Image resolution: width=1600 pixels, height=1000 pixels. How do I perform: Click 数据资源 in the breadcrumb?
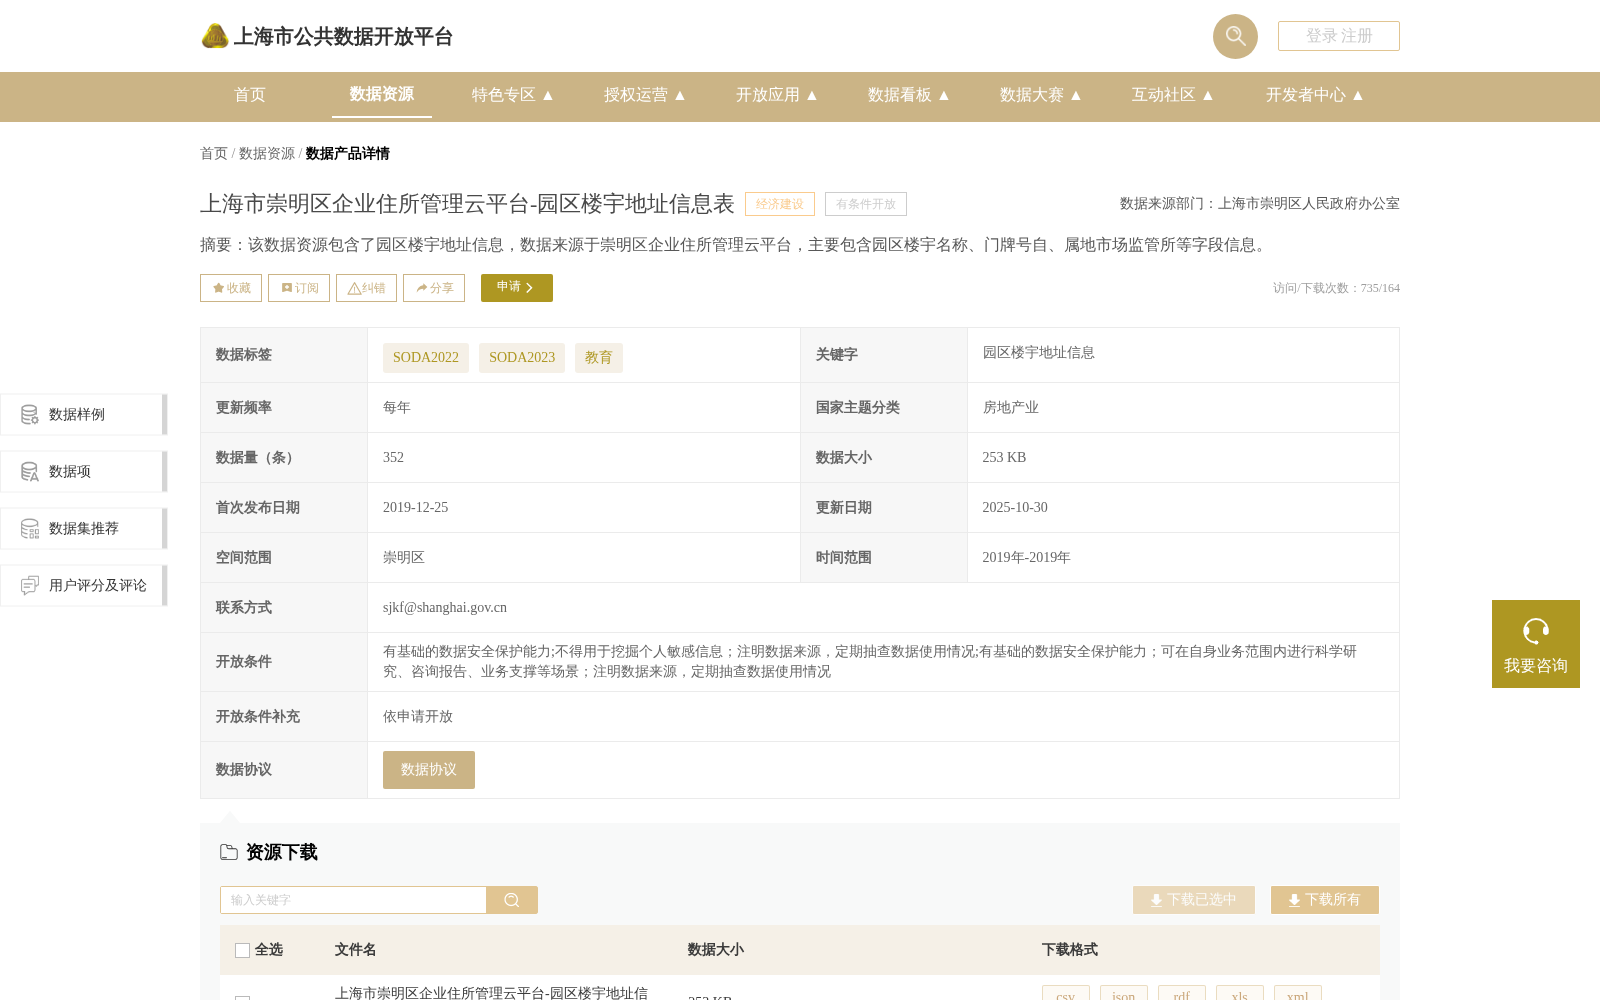click(267, 153)
